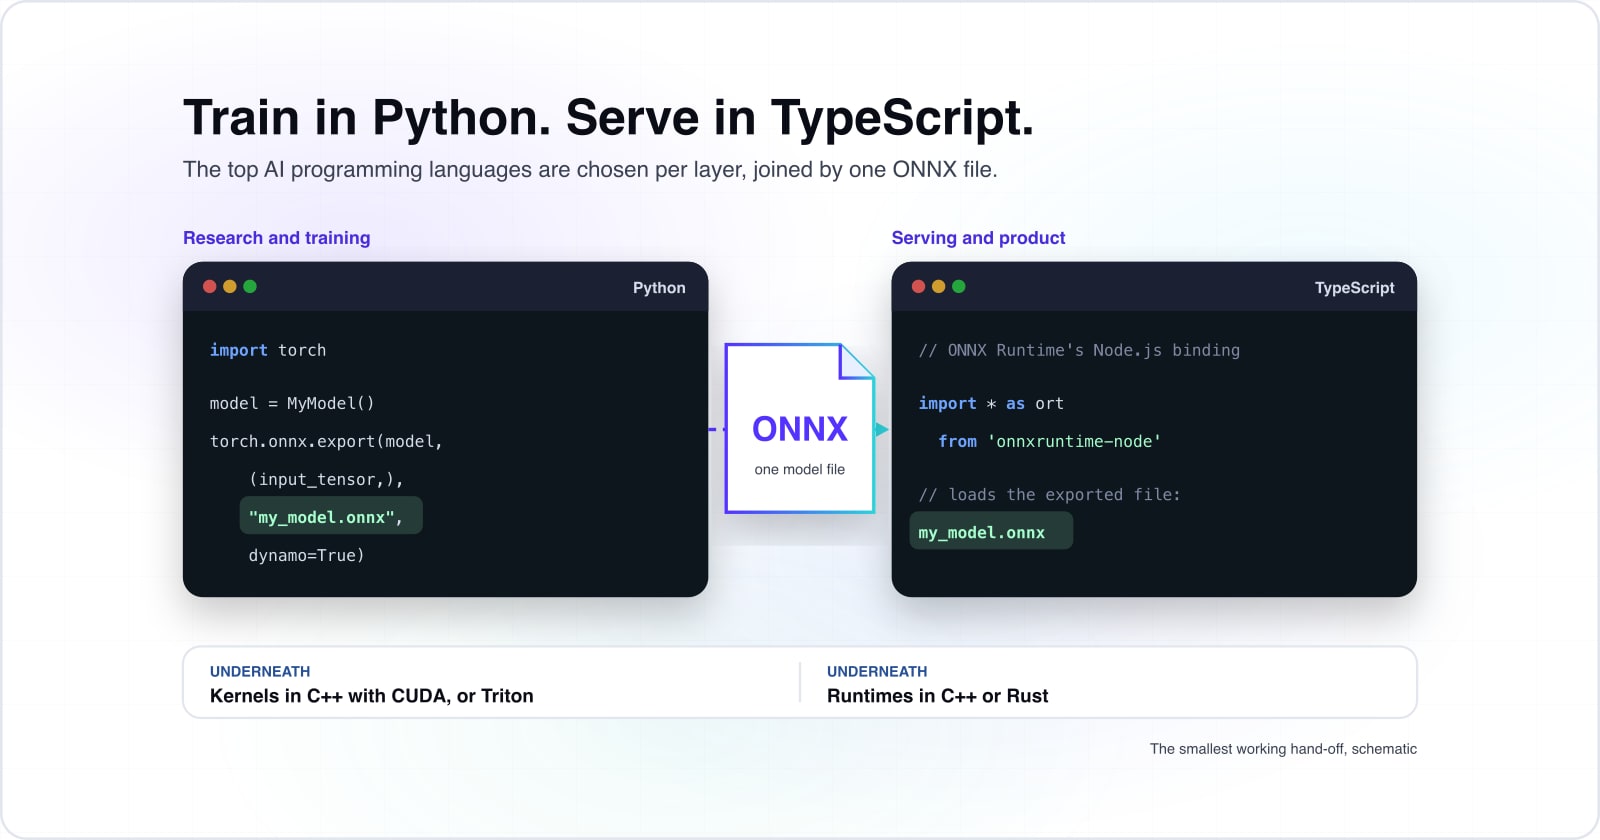
Task: Click the subtitle about ONNX file
Action: (x=590, y=170)
